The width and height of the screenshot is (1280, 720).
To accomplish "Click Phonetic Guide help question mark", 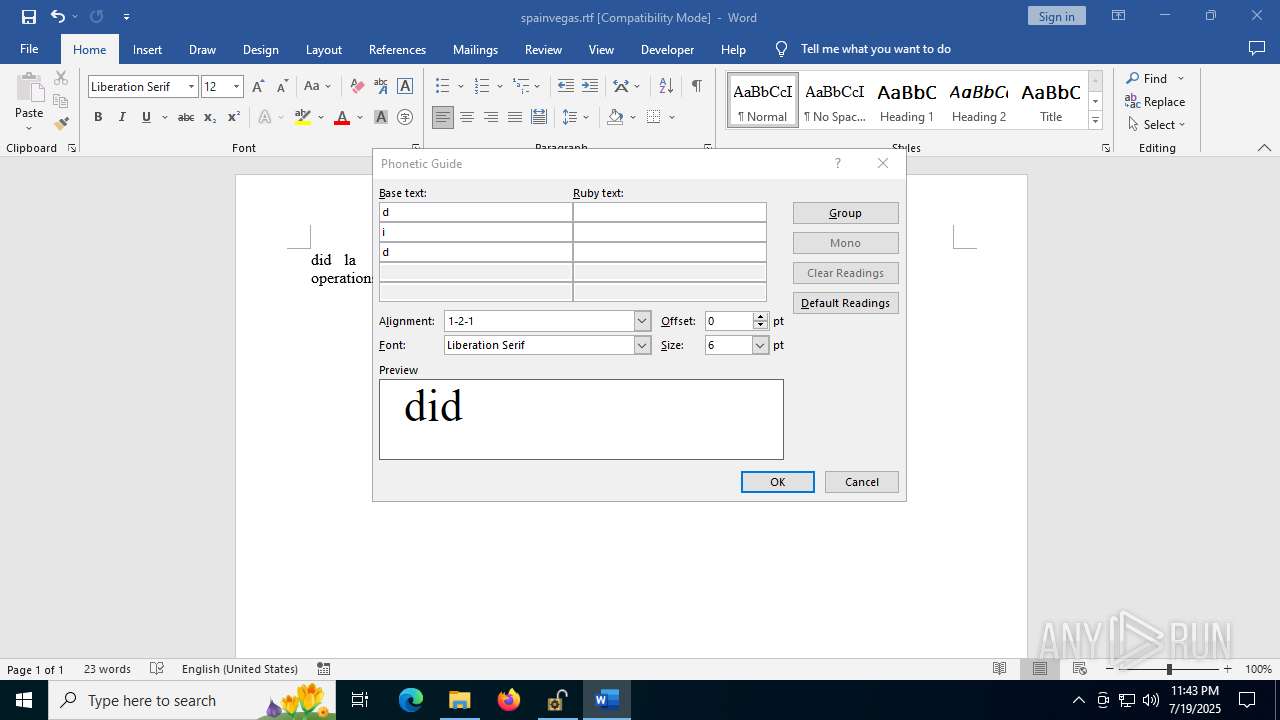I will tap(837, 163).
